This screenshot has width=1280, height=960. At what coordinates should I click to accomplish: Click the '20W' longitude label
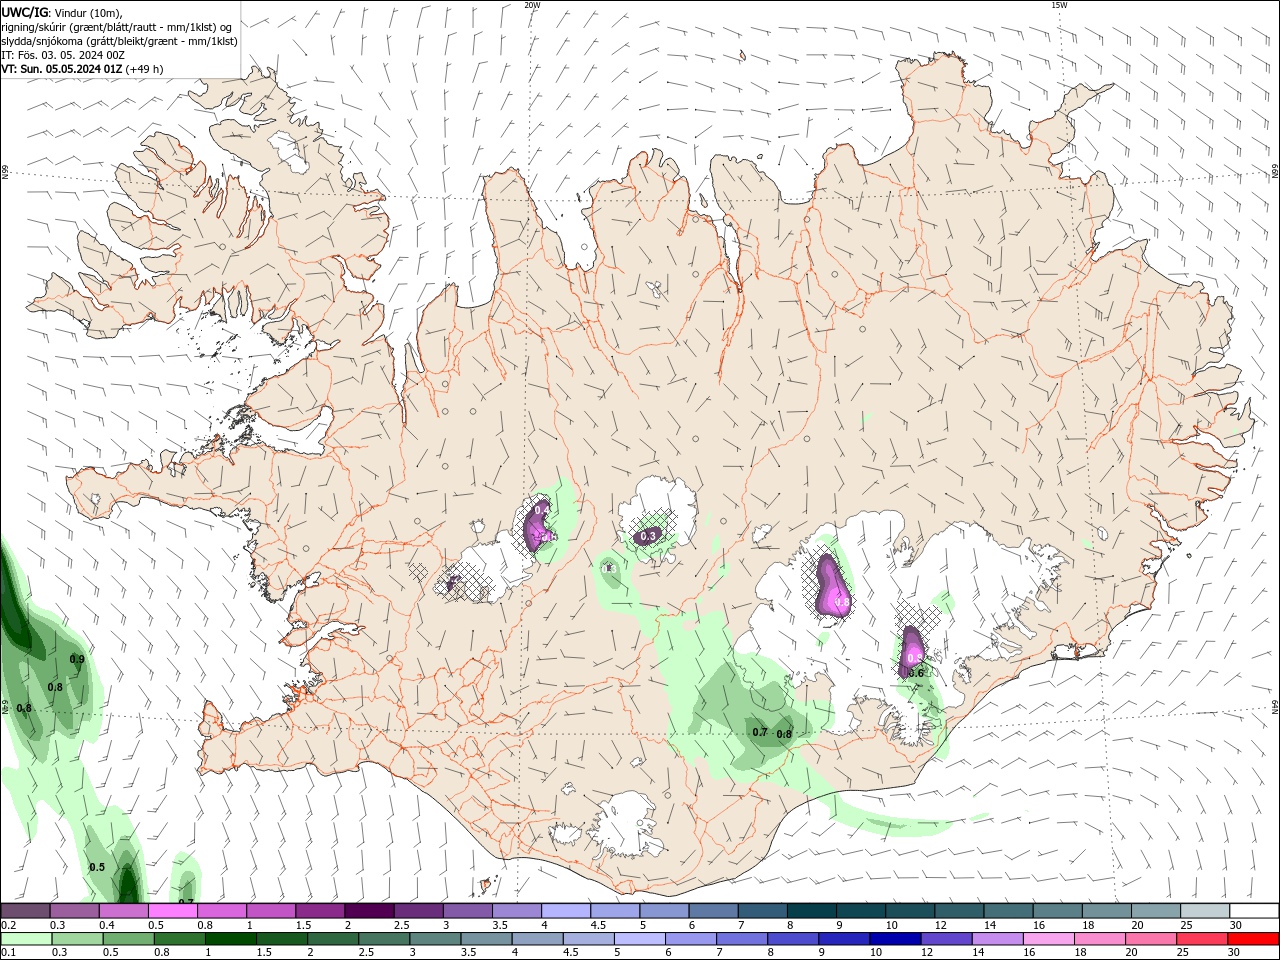(x=532, y=5)
